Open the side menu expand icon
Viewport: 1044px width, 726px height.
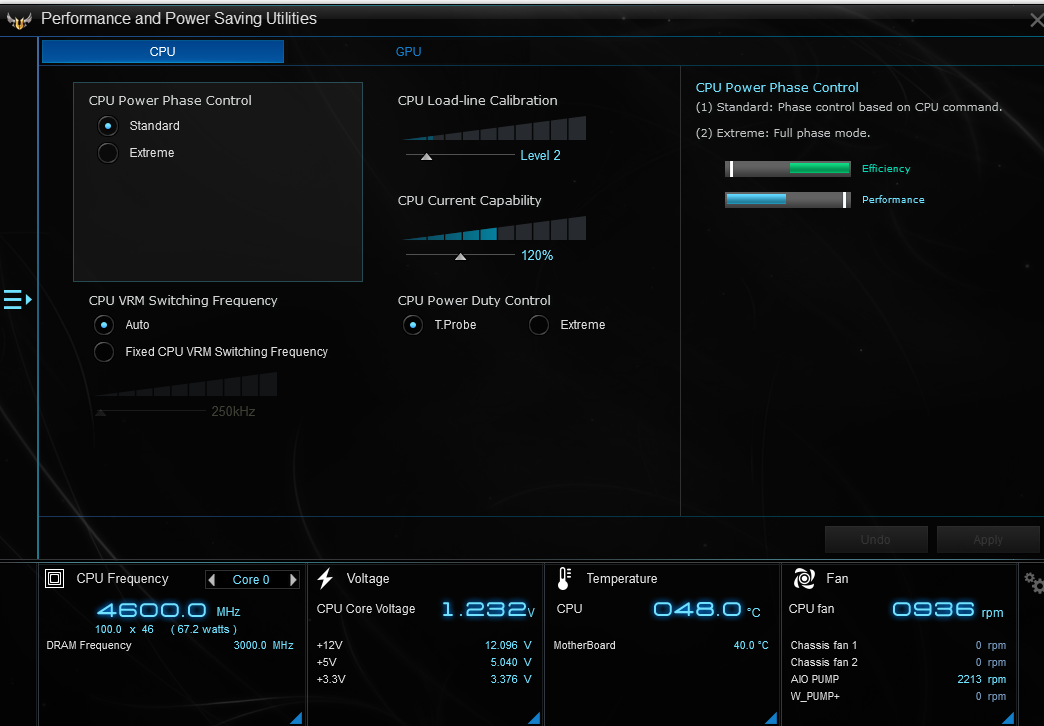click(x=17, y=300)
